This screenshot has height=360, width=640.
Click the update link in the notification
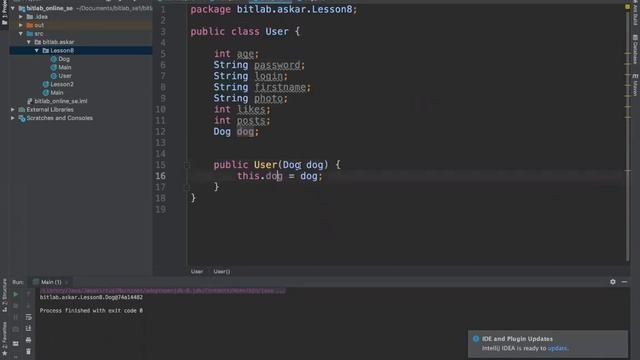pyautogui.click(x=558, y=348)
